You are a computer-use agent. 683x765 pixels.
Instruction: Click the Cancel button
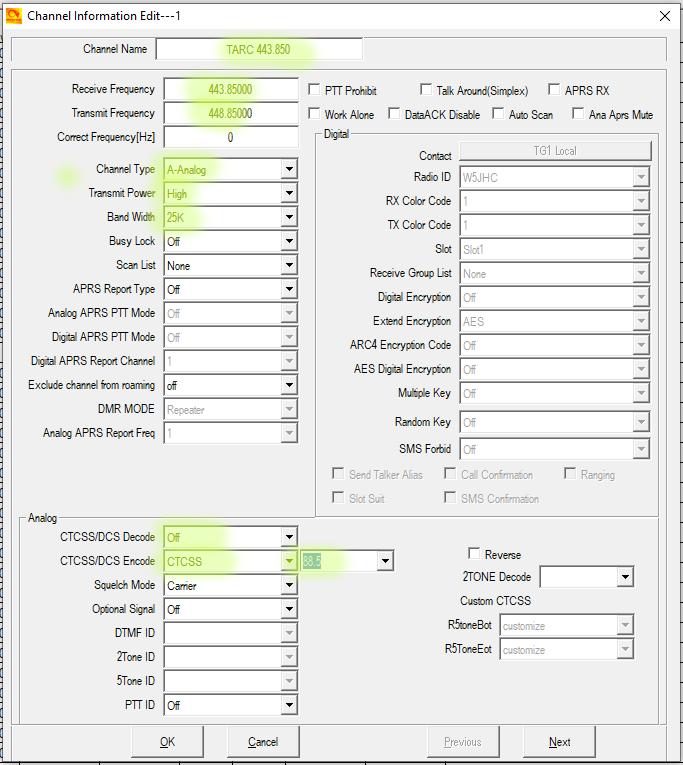(263, 742)
